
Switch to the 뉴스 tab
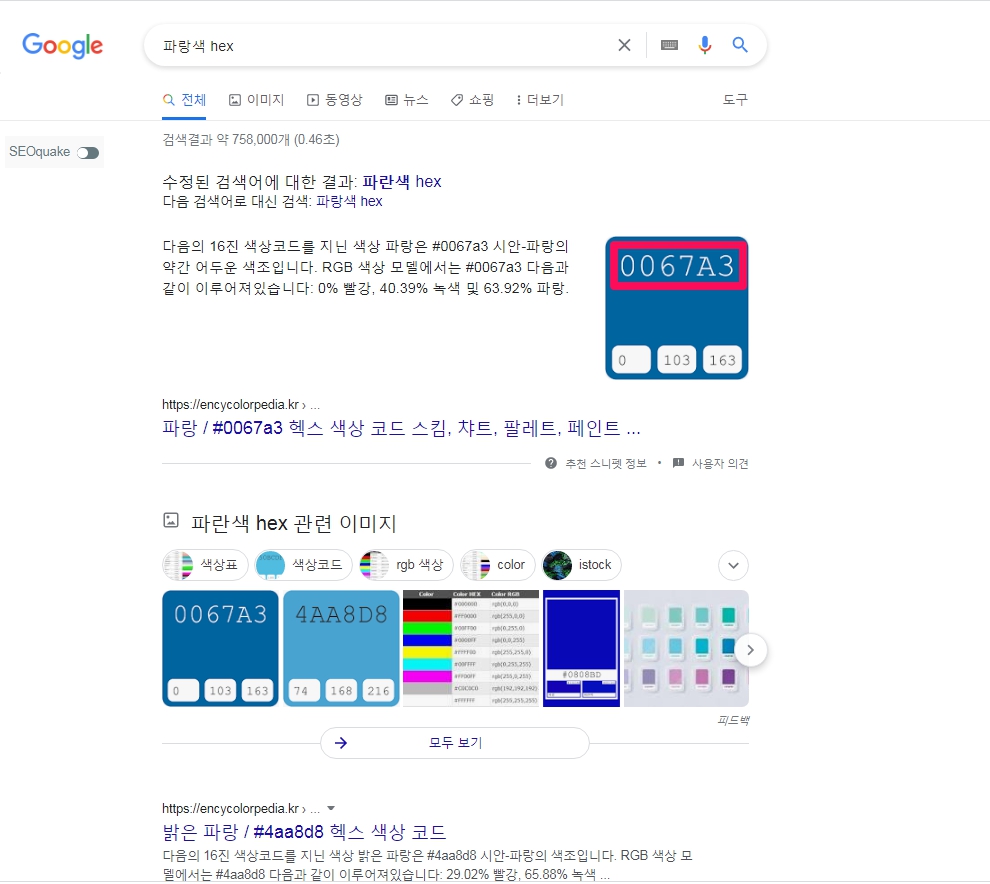click(x=407, y=100)
